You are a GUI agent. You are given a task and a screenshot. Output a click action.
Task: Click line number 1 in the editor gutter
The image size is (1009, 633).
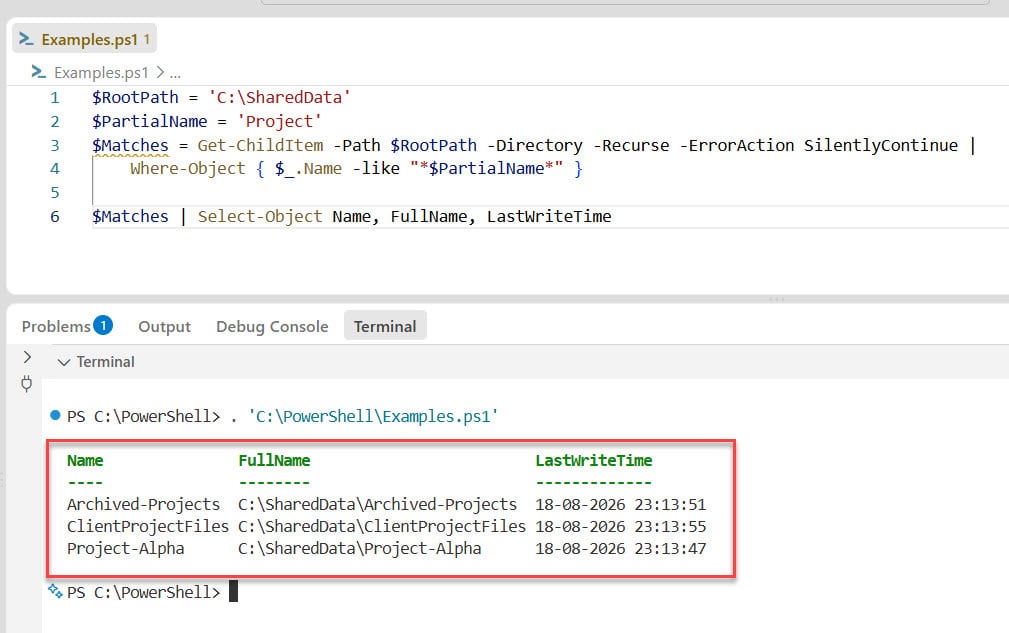55,98
